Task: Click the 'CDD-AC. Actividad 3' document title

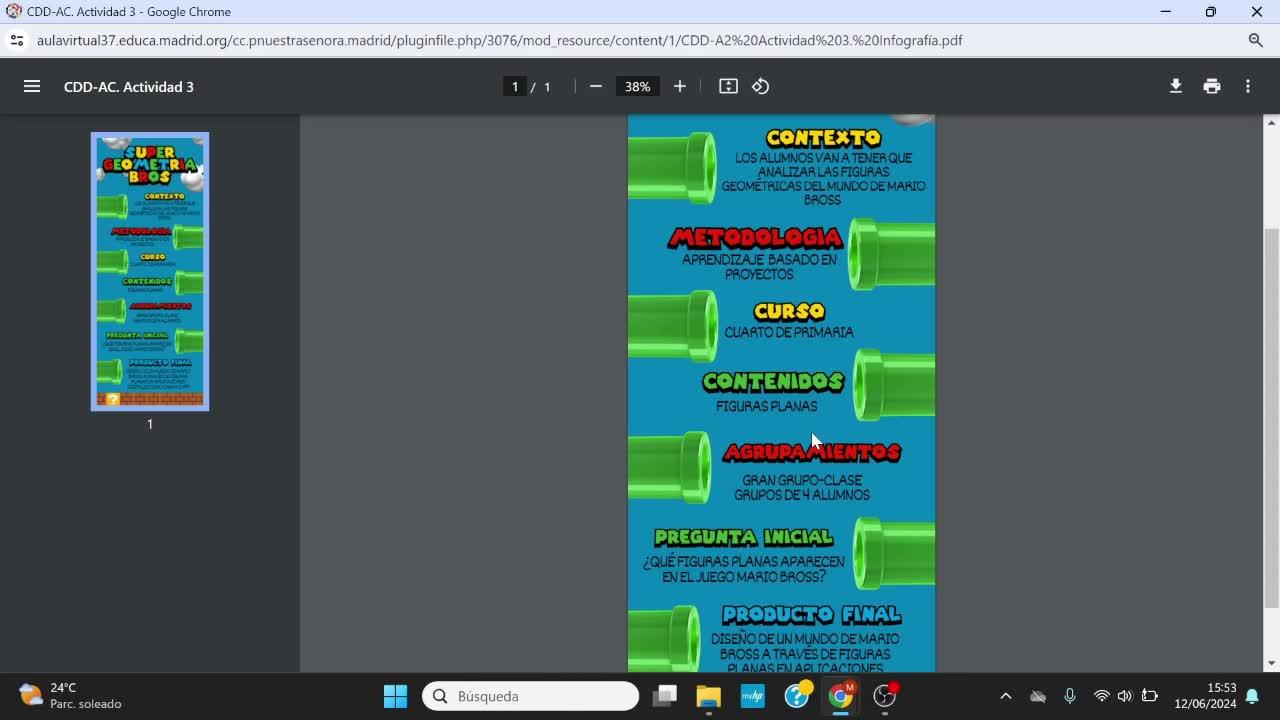Action: pos(129,87)
